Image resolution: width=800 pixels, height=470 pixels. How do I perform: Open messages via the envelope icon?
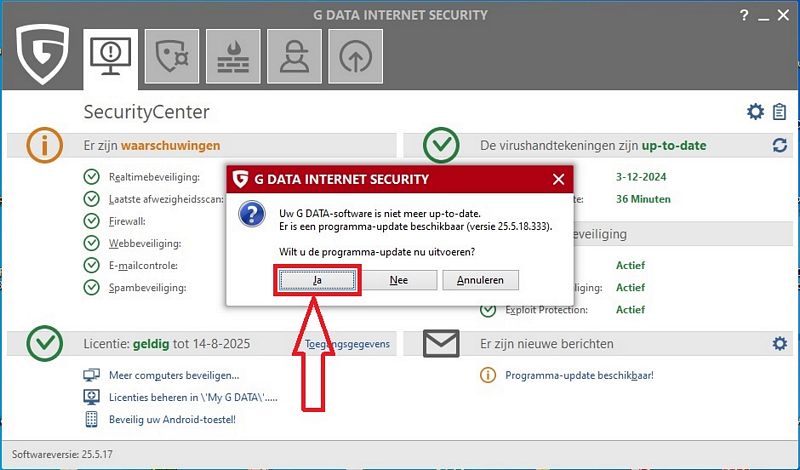pos(441,343)
